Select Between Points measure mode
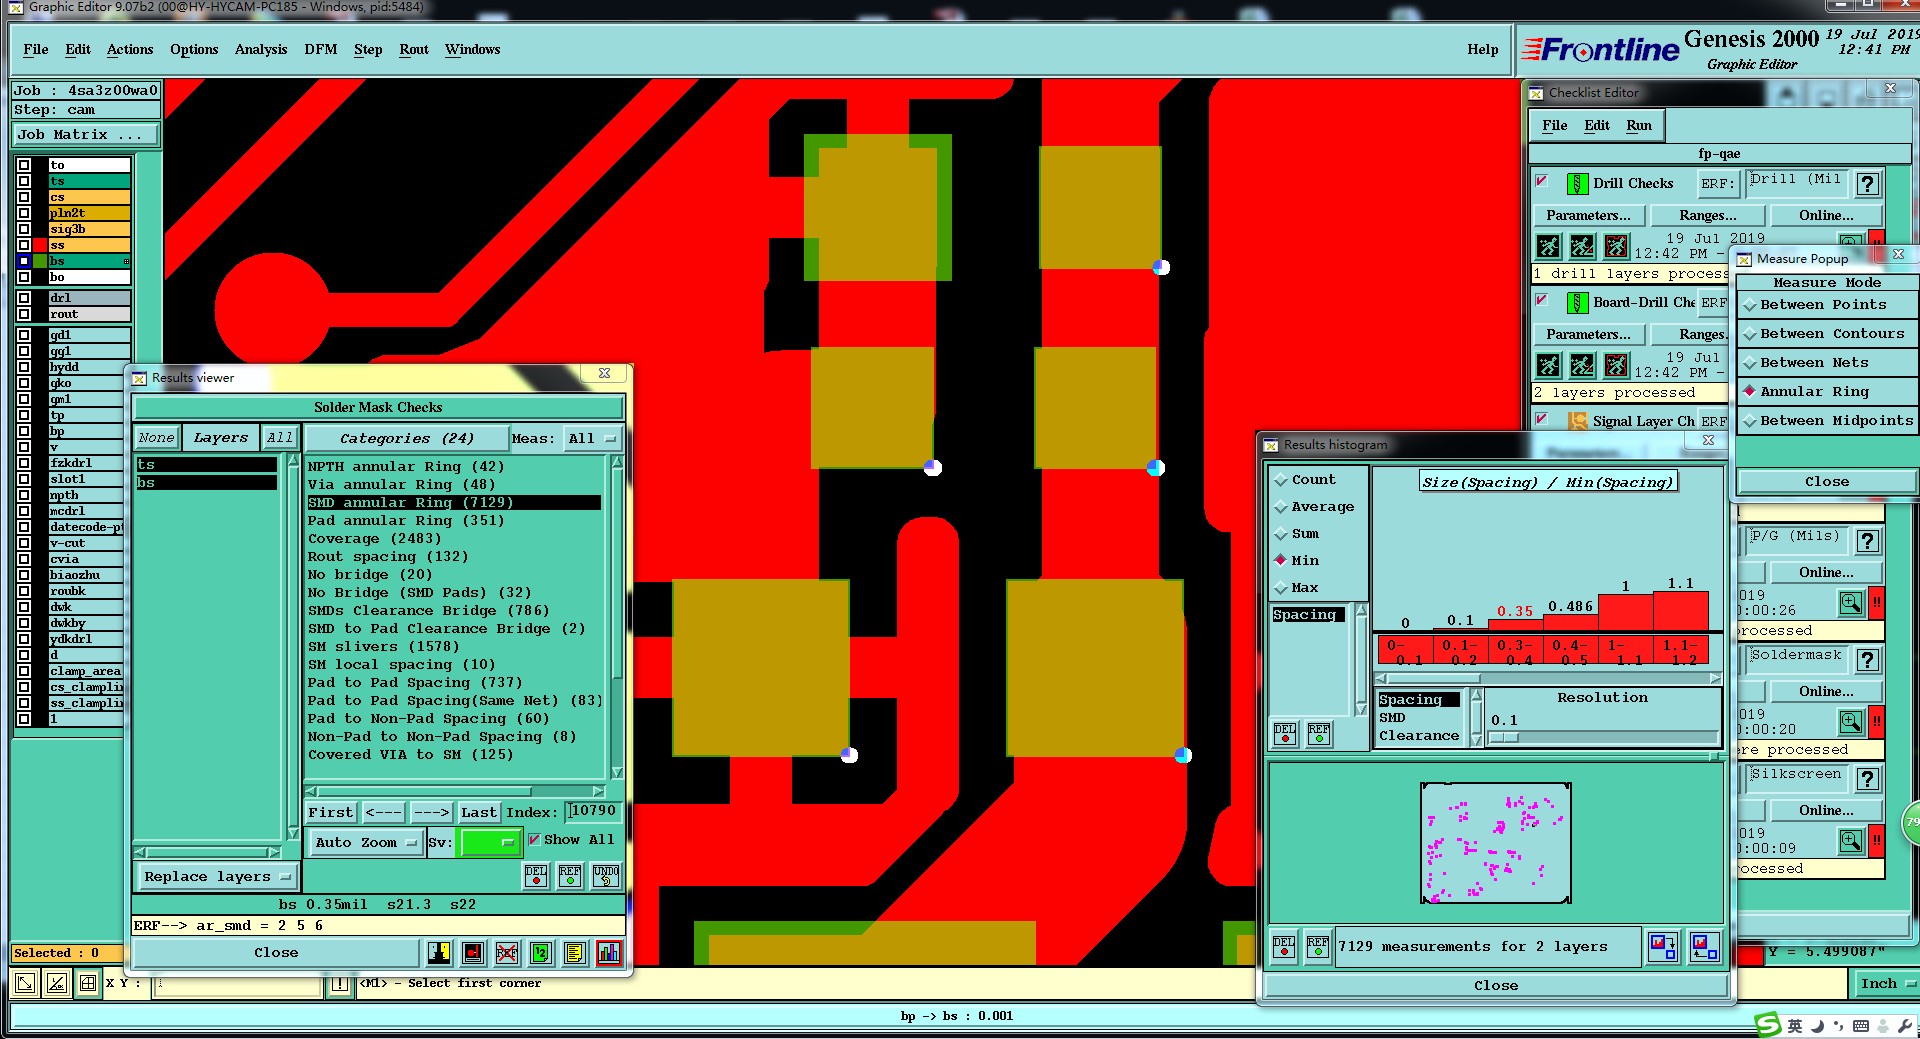 pyautogui.click(x=1825, y=305)
